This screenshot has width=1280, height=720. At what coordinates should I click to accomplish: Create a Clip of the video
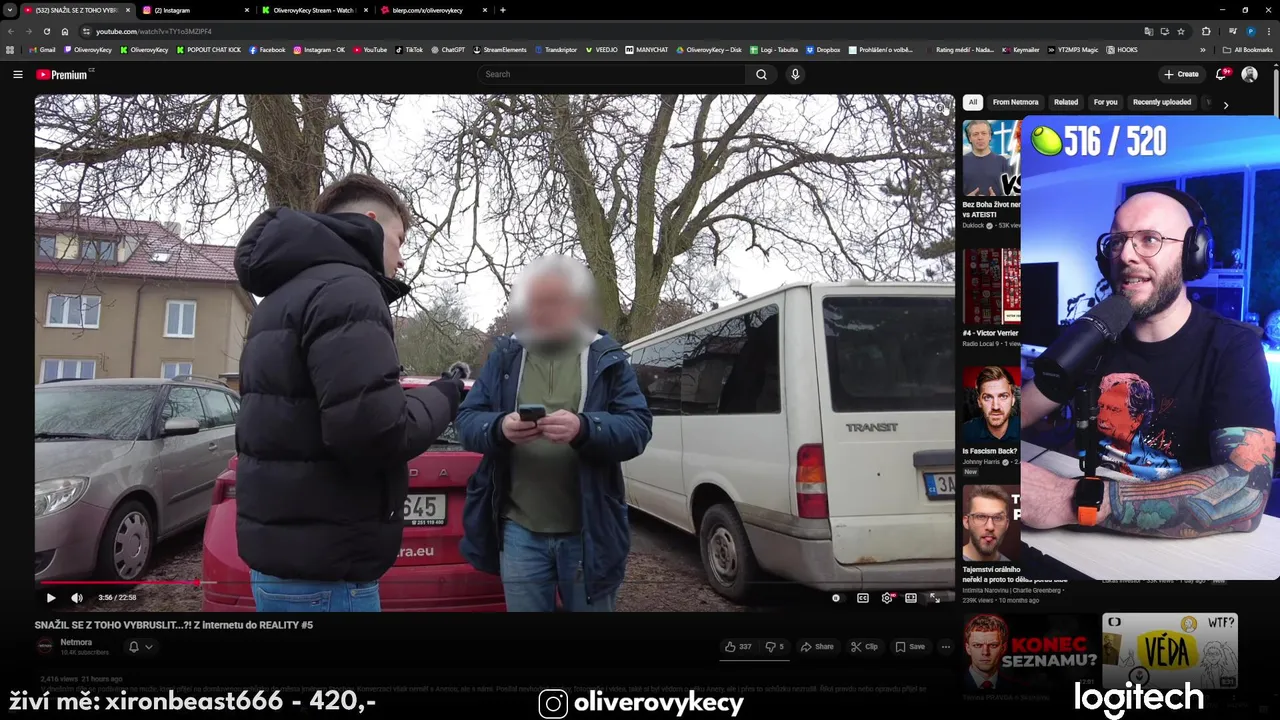point(864,647)
